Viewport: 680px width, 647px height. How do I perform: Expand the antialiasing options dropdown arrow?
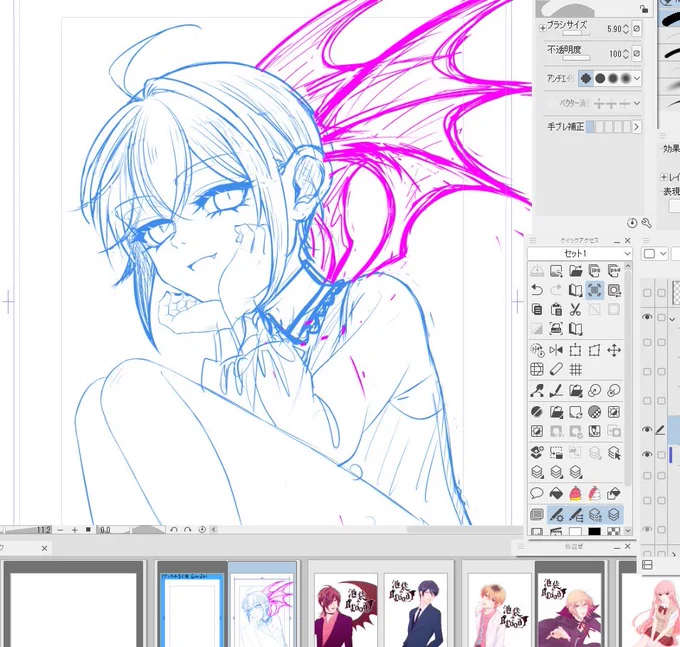click(637, 78)
